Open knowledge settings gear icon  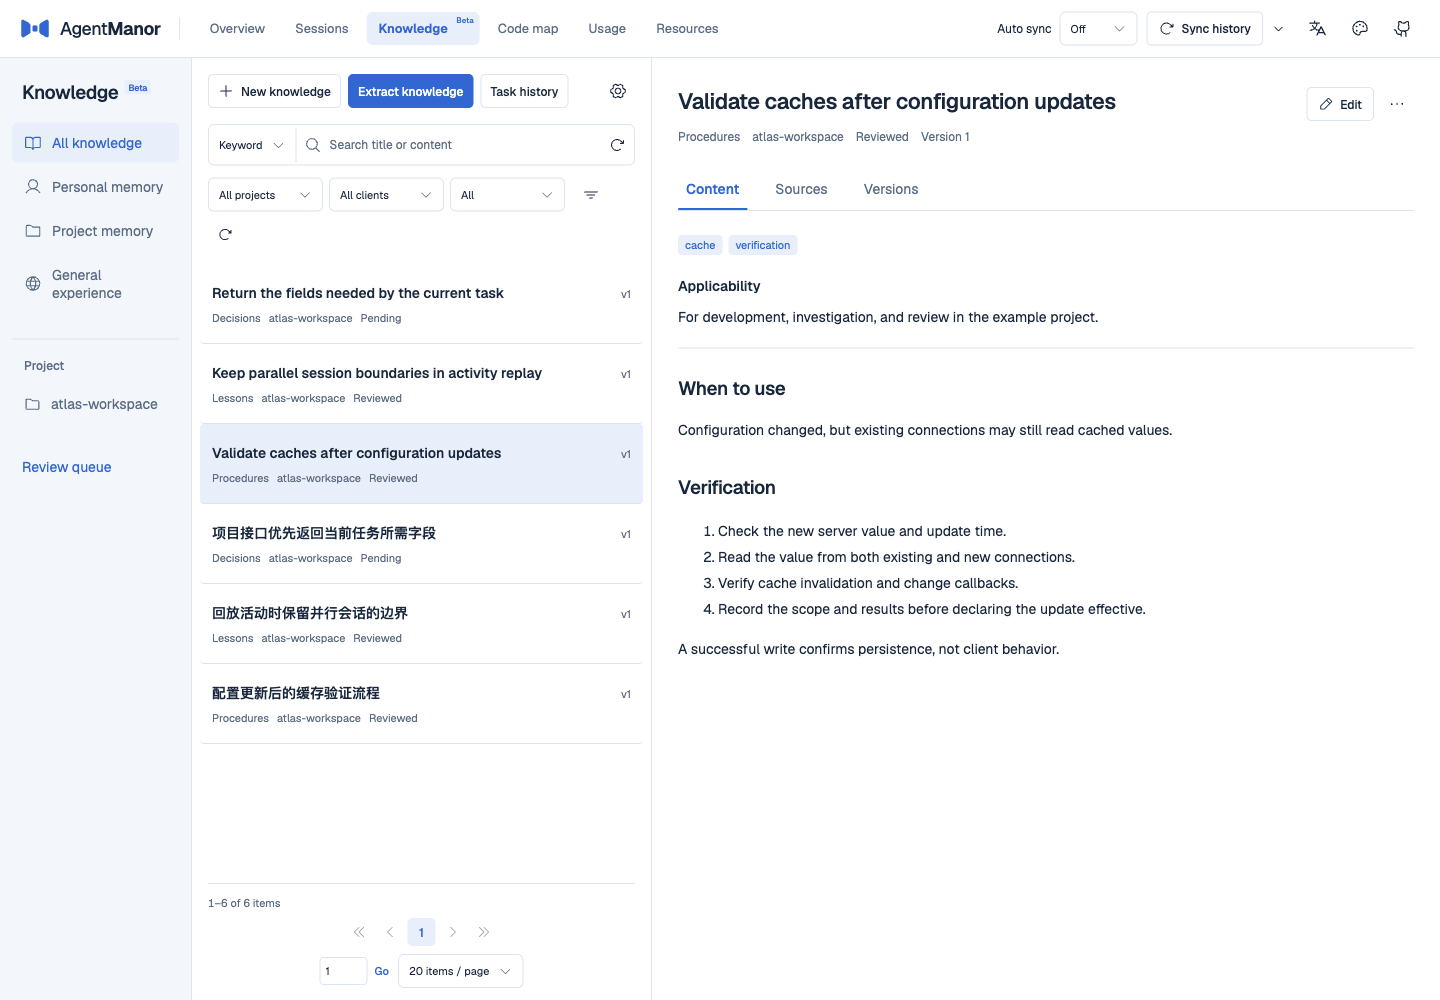[x=618, y=91]
